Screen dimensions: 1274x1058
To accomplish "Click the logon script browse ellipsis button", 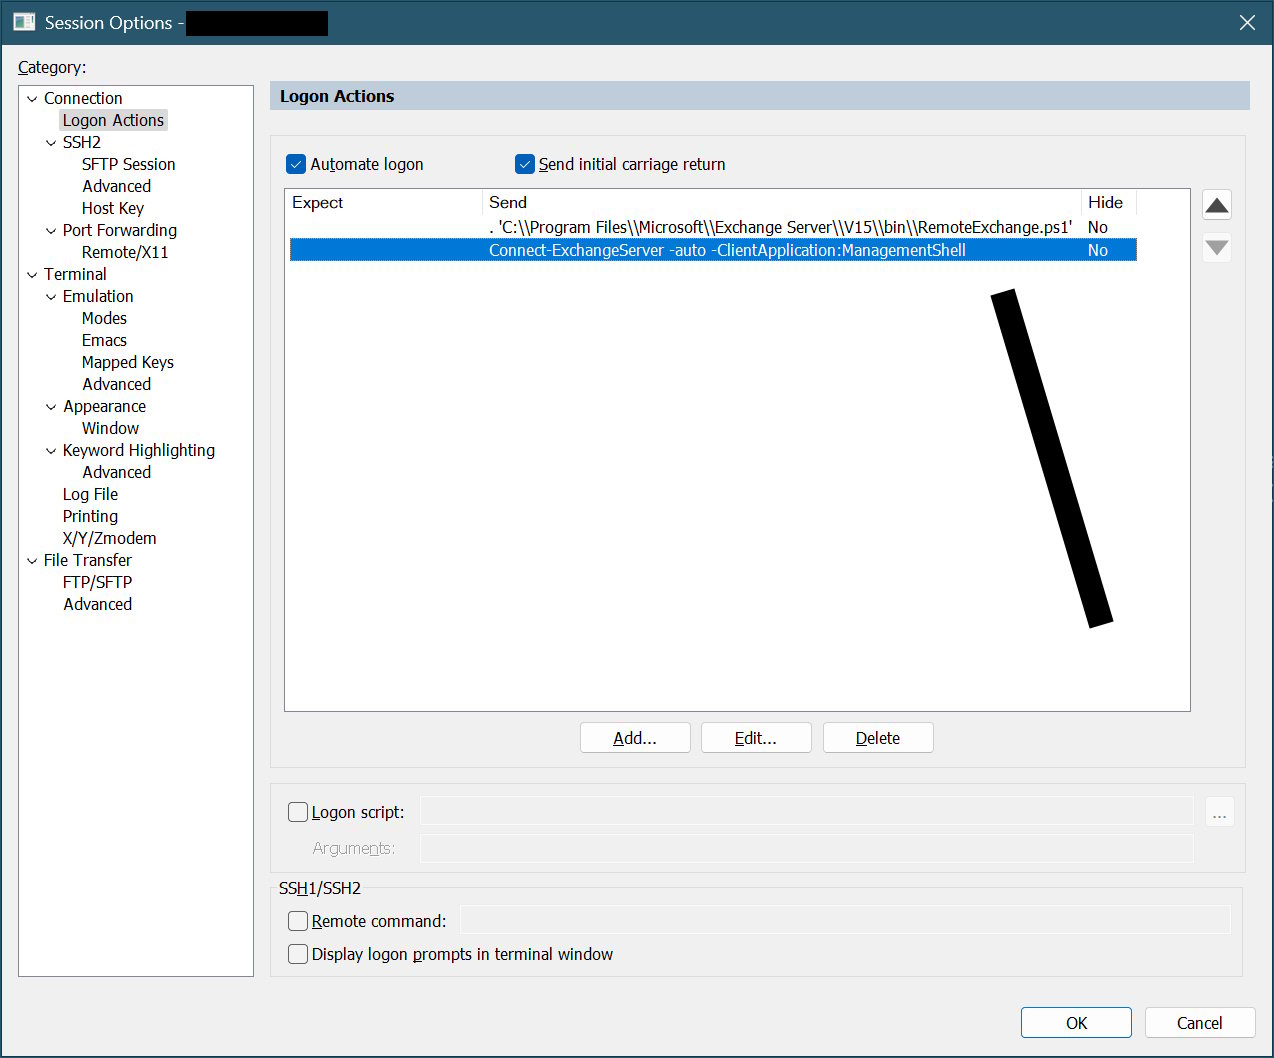I will tap(1219, 812).
